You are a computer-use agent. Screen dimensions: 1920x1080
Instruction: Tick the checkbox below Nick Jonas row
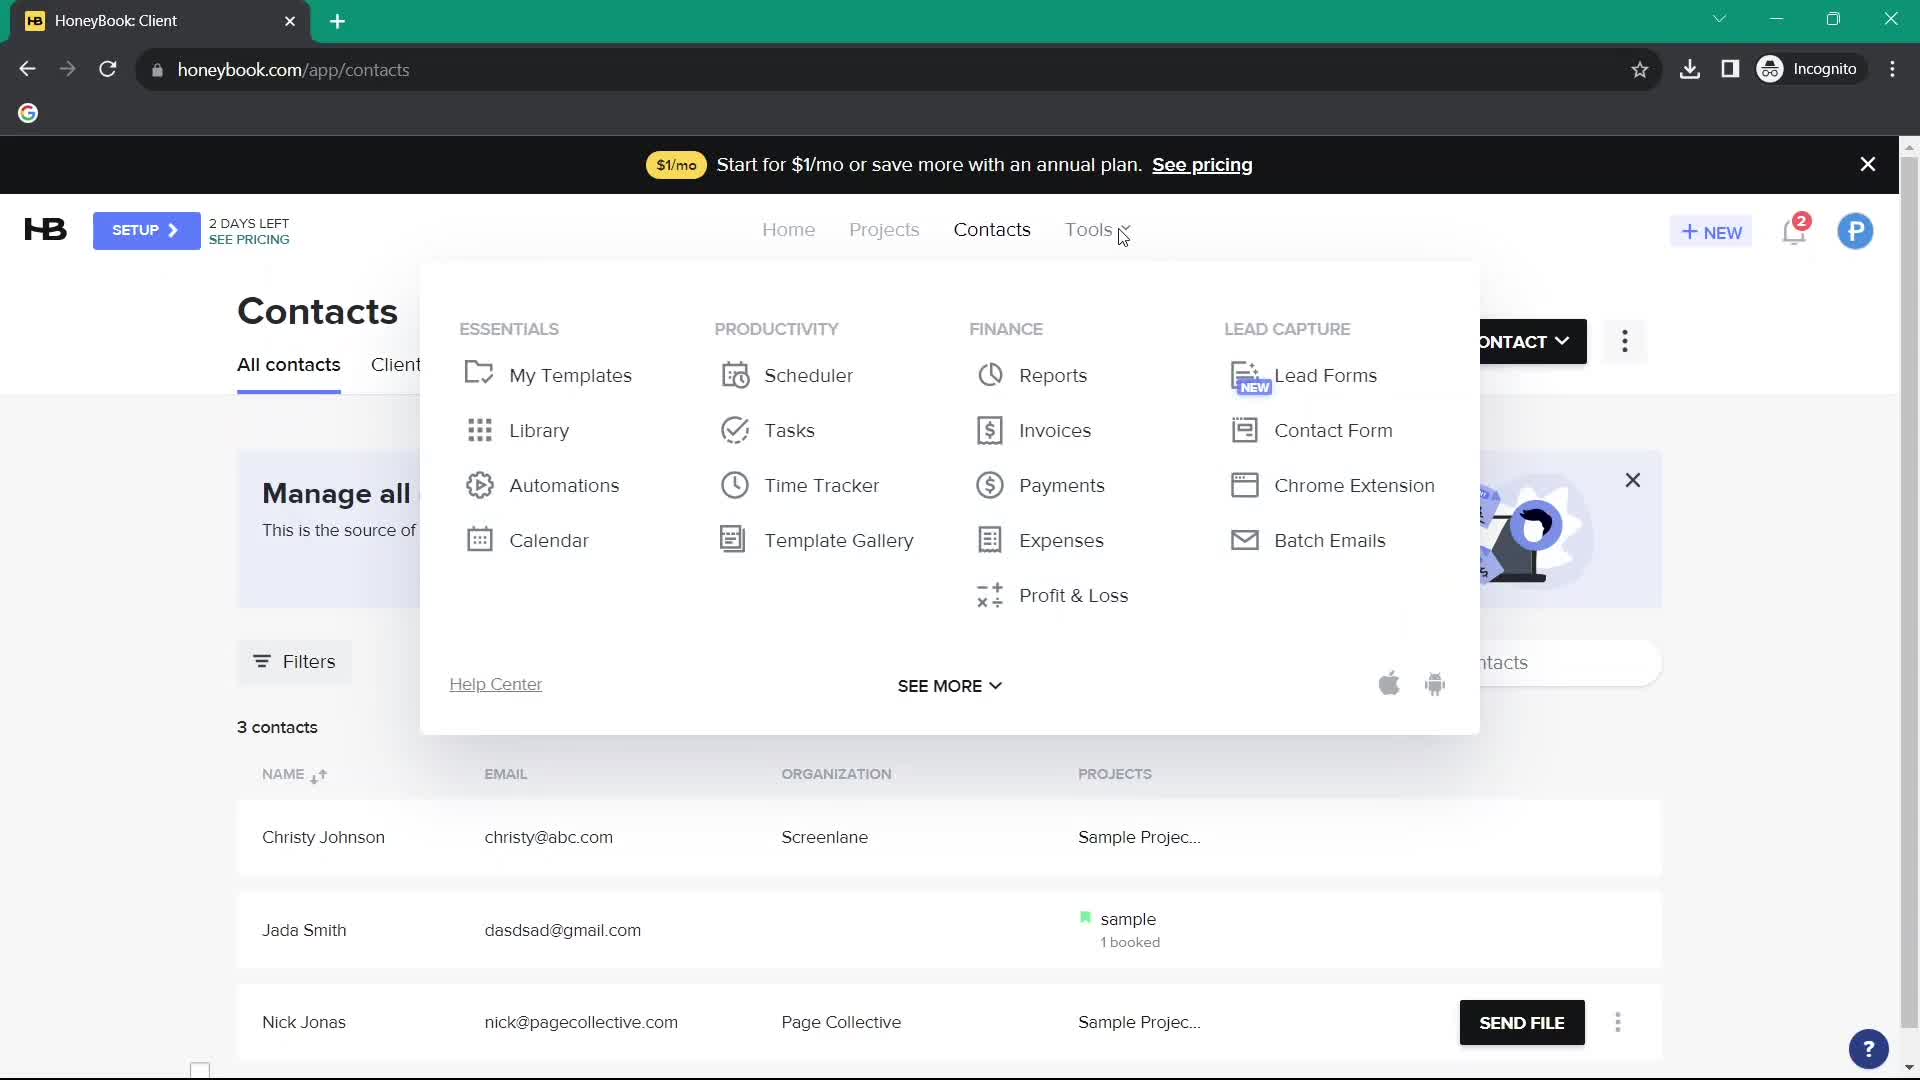tap(200, 1070)
